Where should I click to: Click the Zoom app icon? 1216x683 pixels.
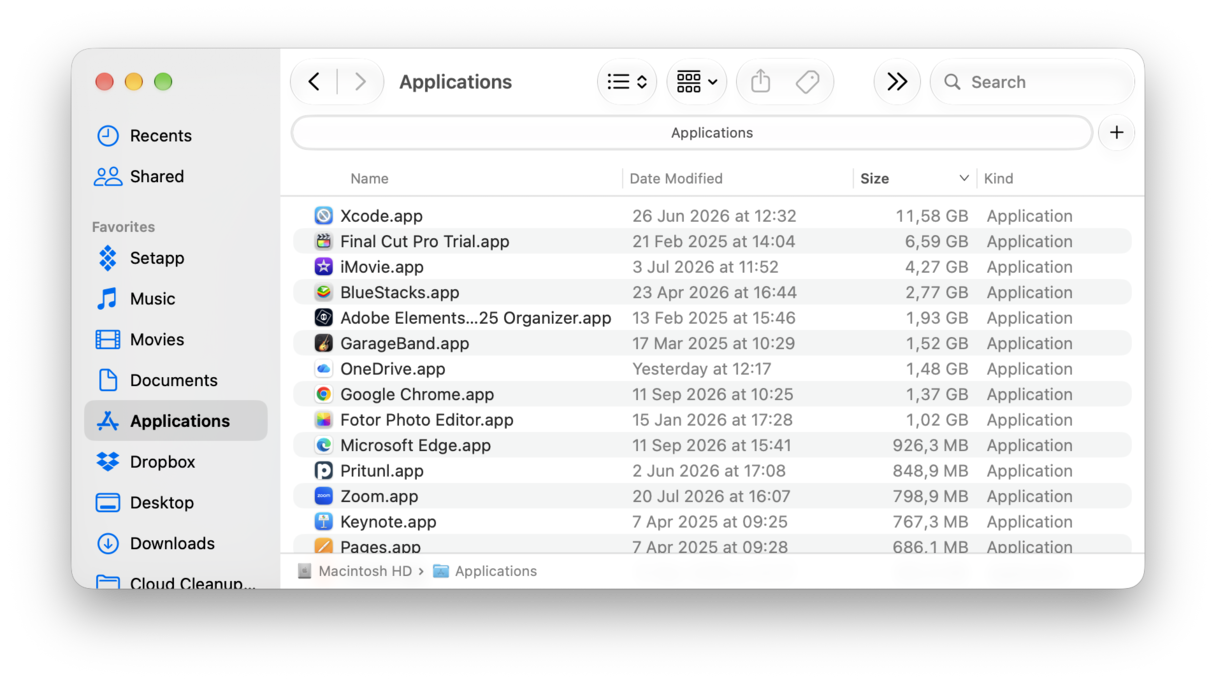point(323,496)
